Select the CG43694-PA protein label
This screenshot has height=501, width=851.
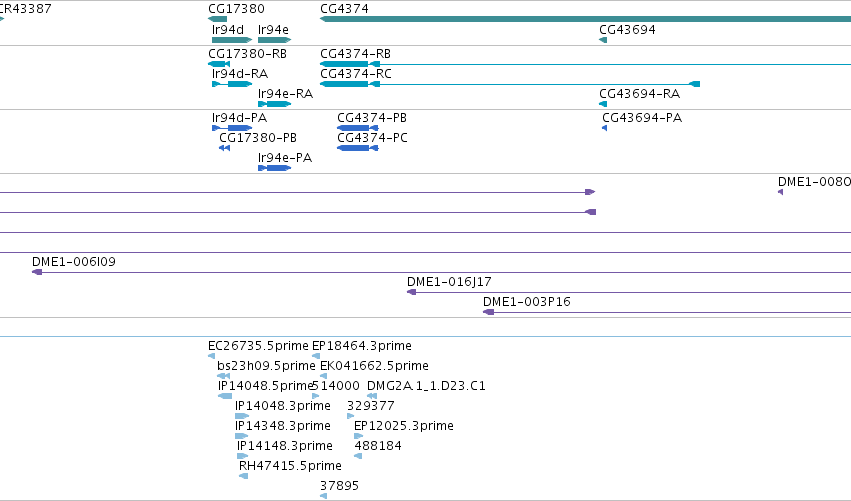[x=642, y=118]
